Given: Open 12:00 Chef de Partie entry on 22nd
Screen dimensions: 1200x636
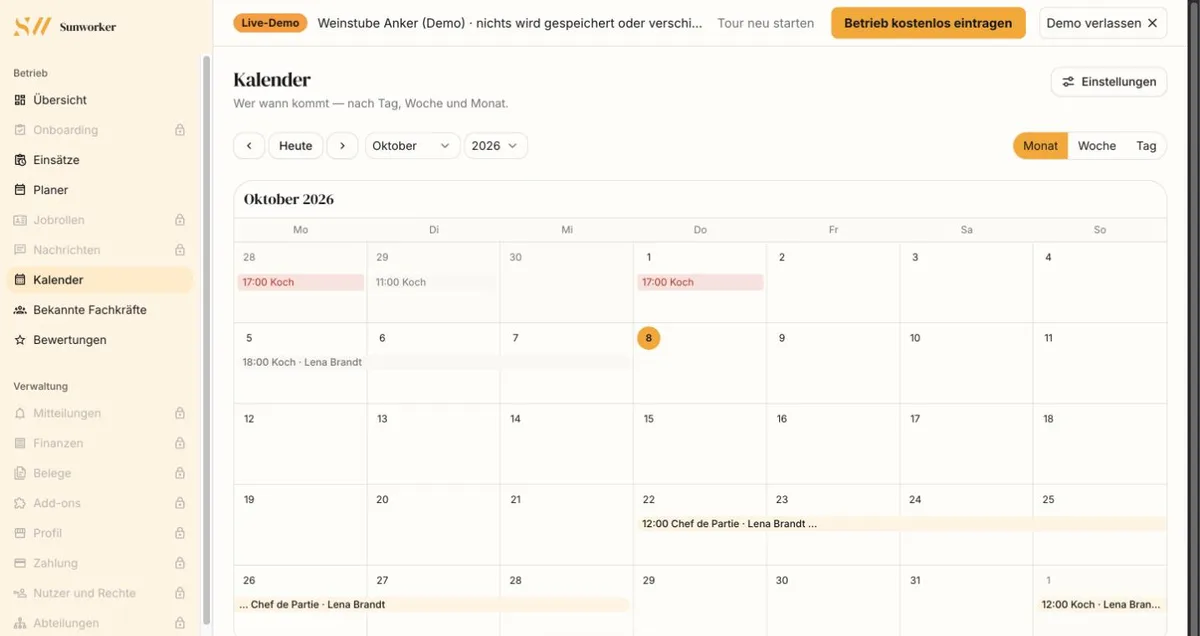Looking at the screenshot, I should (902, 524).
